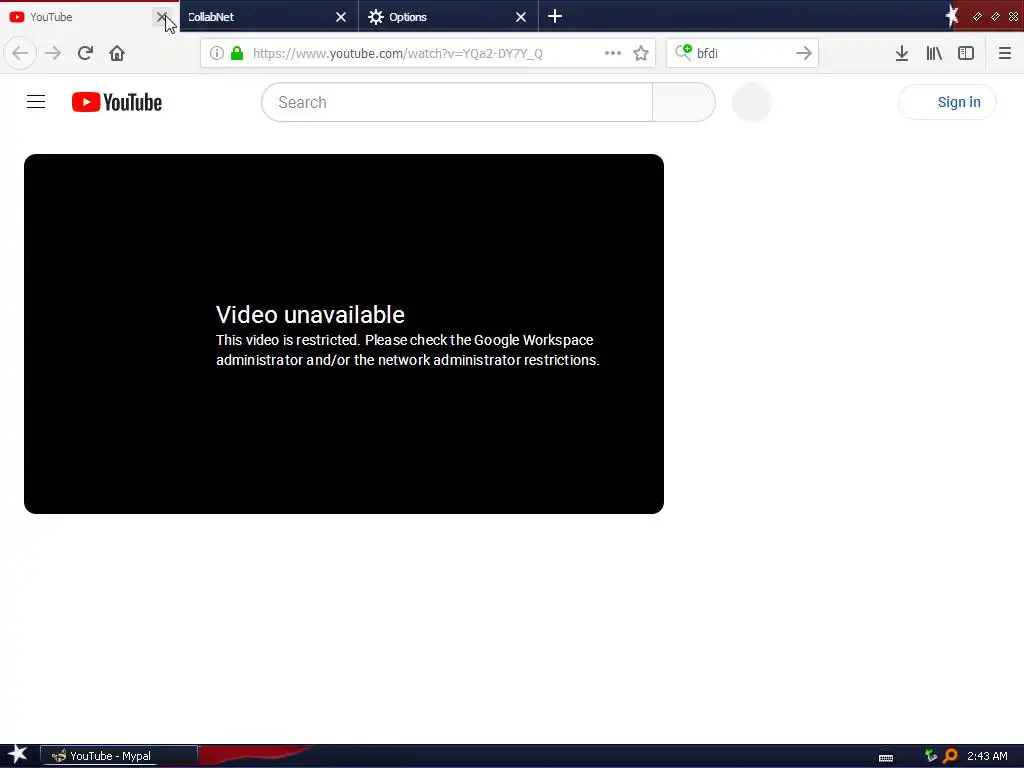
Task: Open a new tab
Action: pos(554,16)
